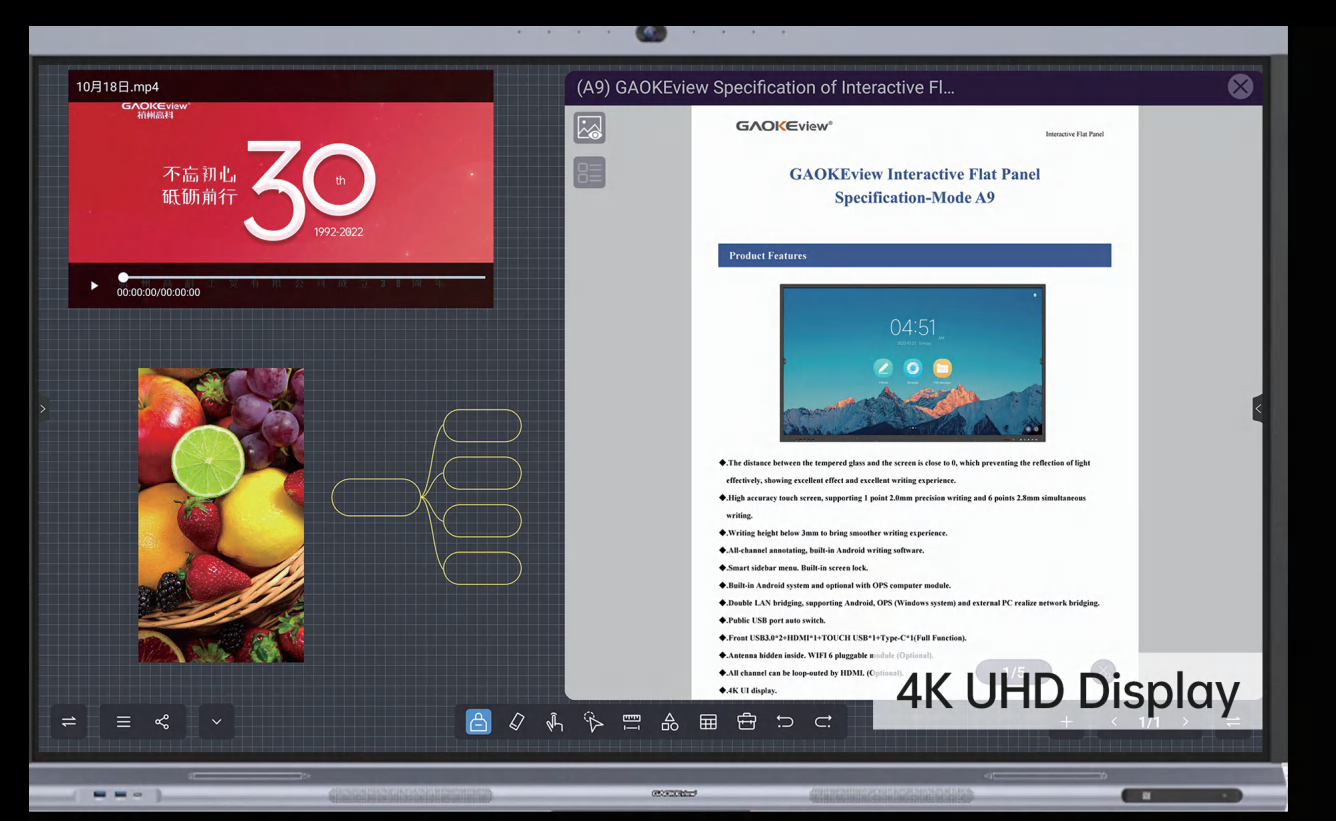
Task: Select the lasso selection pointer tool
Action: [x=593, y=721]
